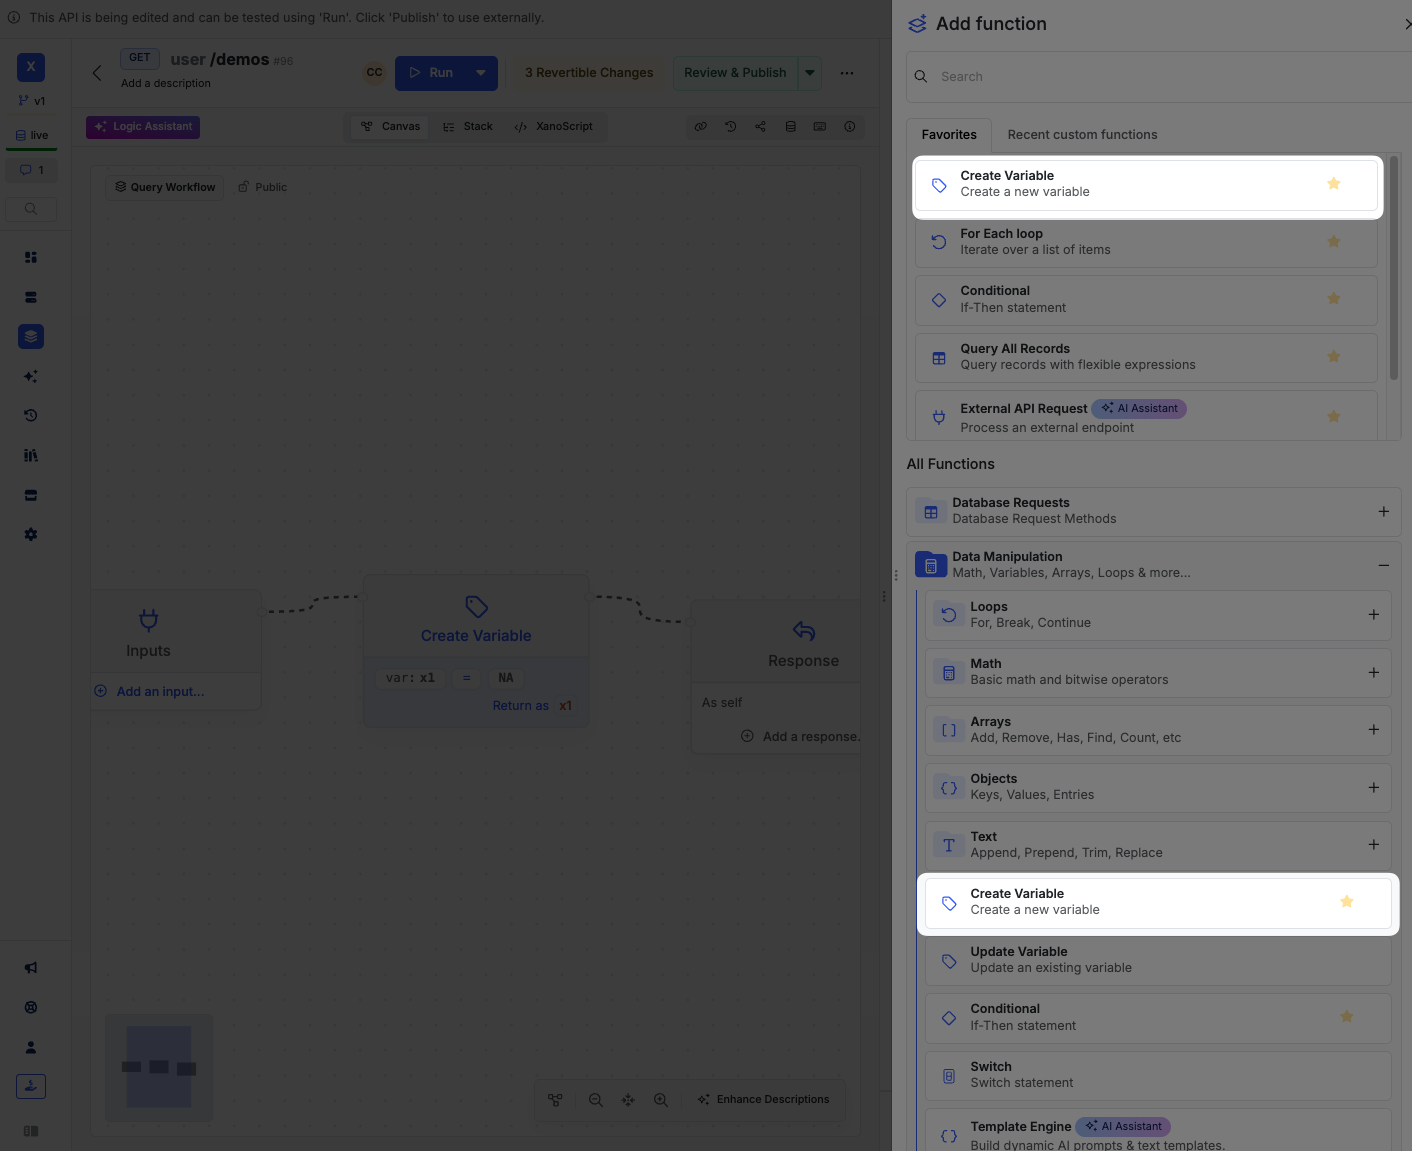Image resolution: width=1412 pixels, height=1151 pixels.
Task: Open the three-dots more options menu
Action: point(847,73)
